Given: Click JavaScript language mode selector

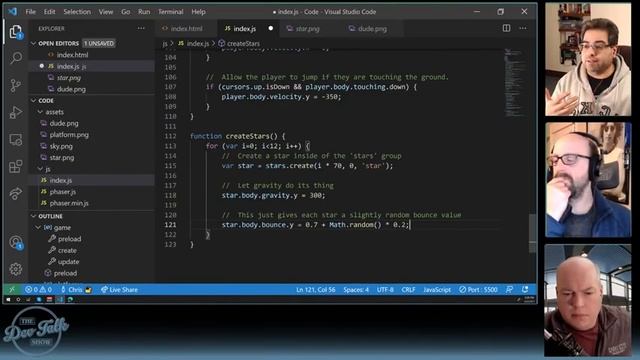Looking at the screenshot, I should point(437,289).
